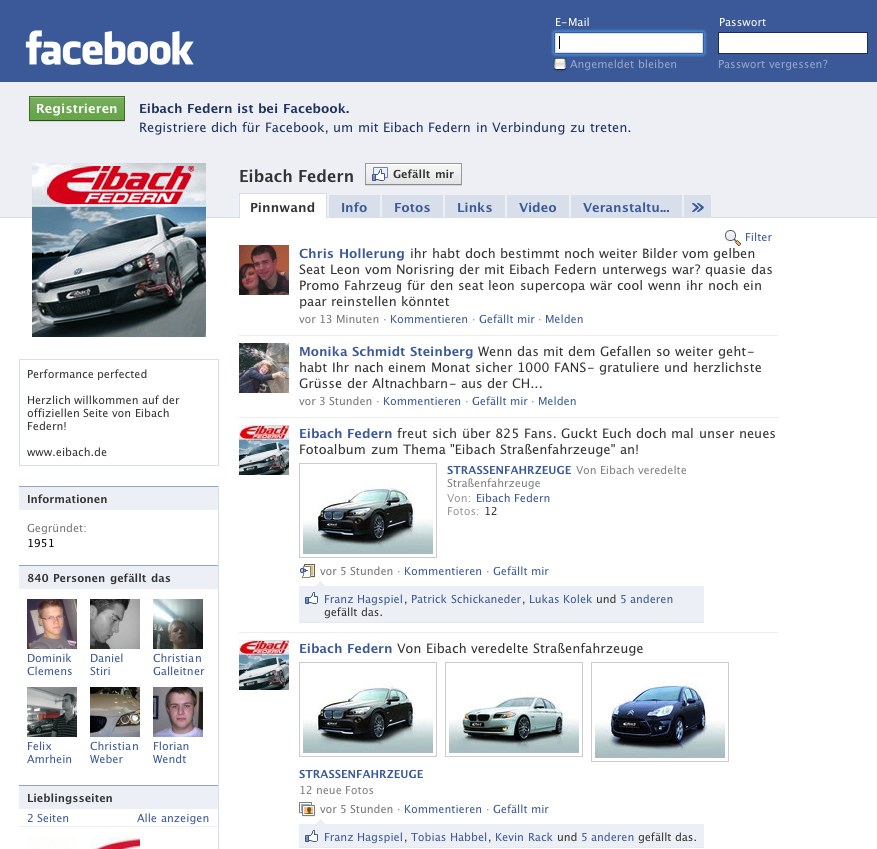Open the Info tab

click(x=354, y=207)
